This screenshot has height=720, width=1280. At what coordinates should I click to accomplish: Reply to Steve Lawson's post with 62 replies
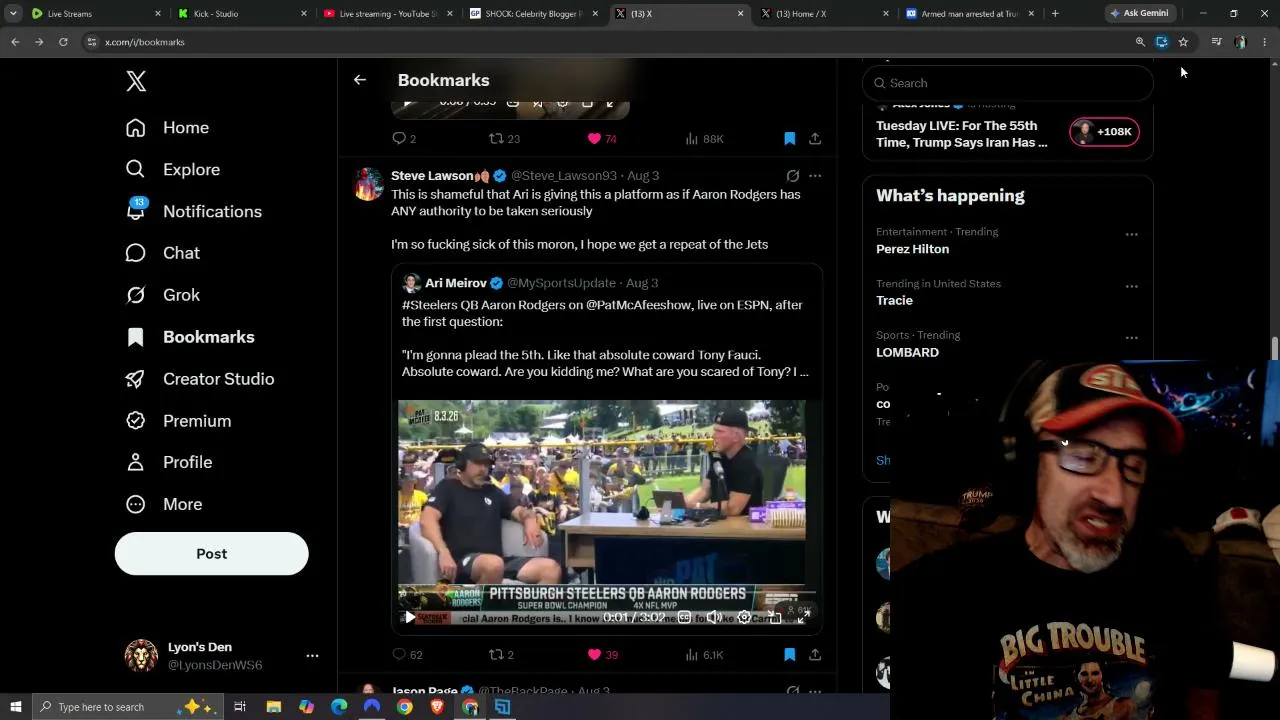pyautogui.click(x=407, y=655)
